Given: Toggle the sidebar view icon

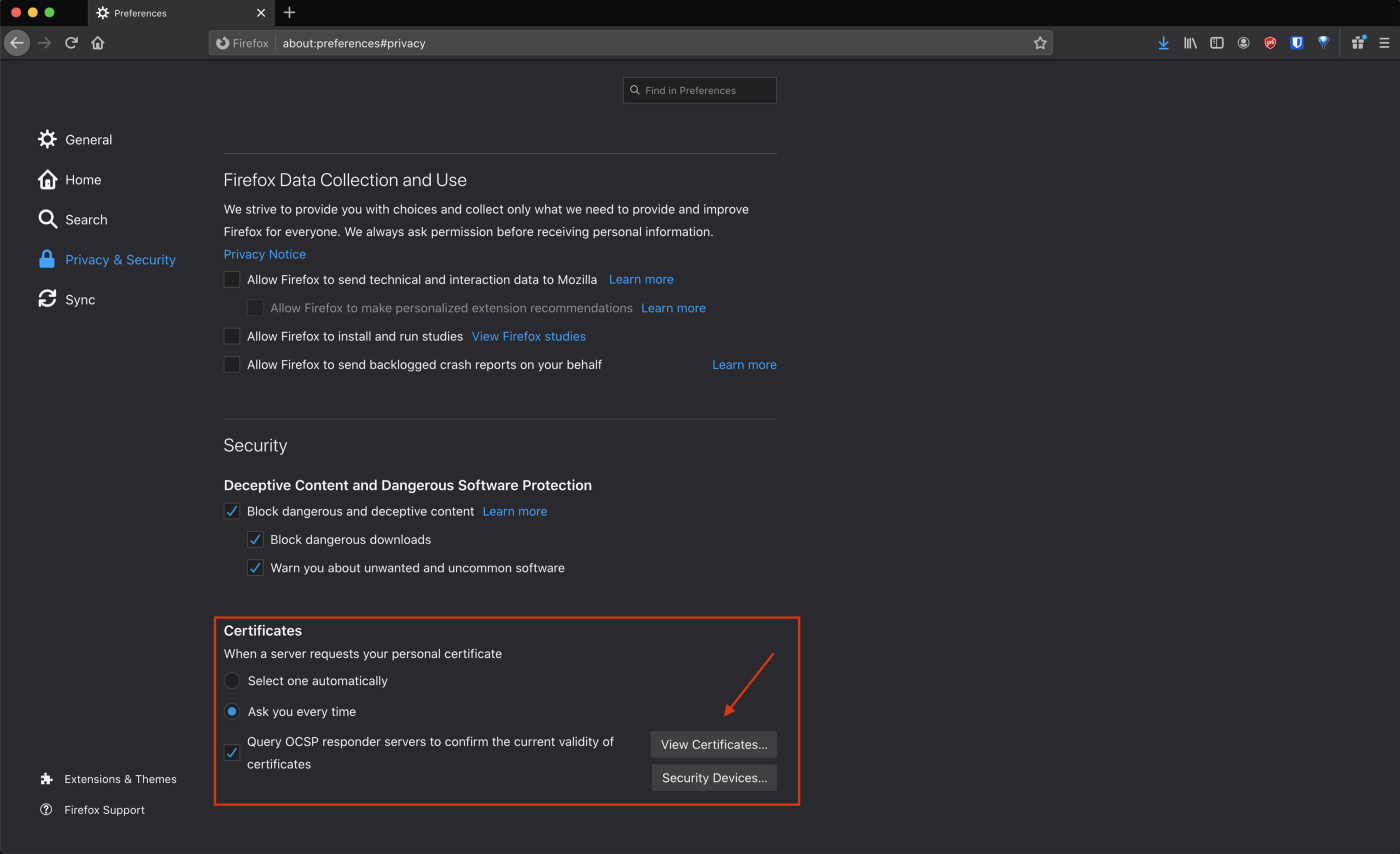Looking at the screenshot, I should click(1217, 43).
